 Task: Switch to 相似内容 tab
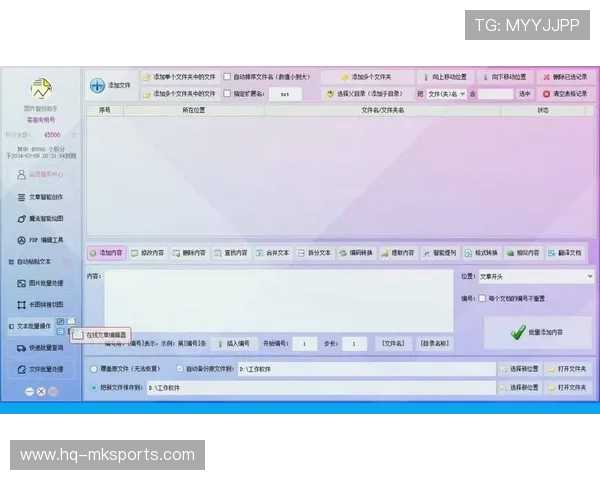[x=523, y=253]
